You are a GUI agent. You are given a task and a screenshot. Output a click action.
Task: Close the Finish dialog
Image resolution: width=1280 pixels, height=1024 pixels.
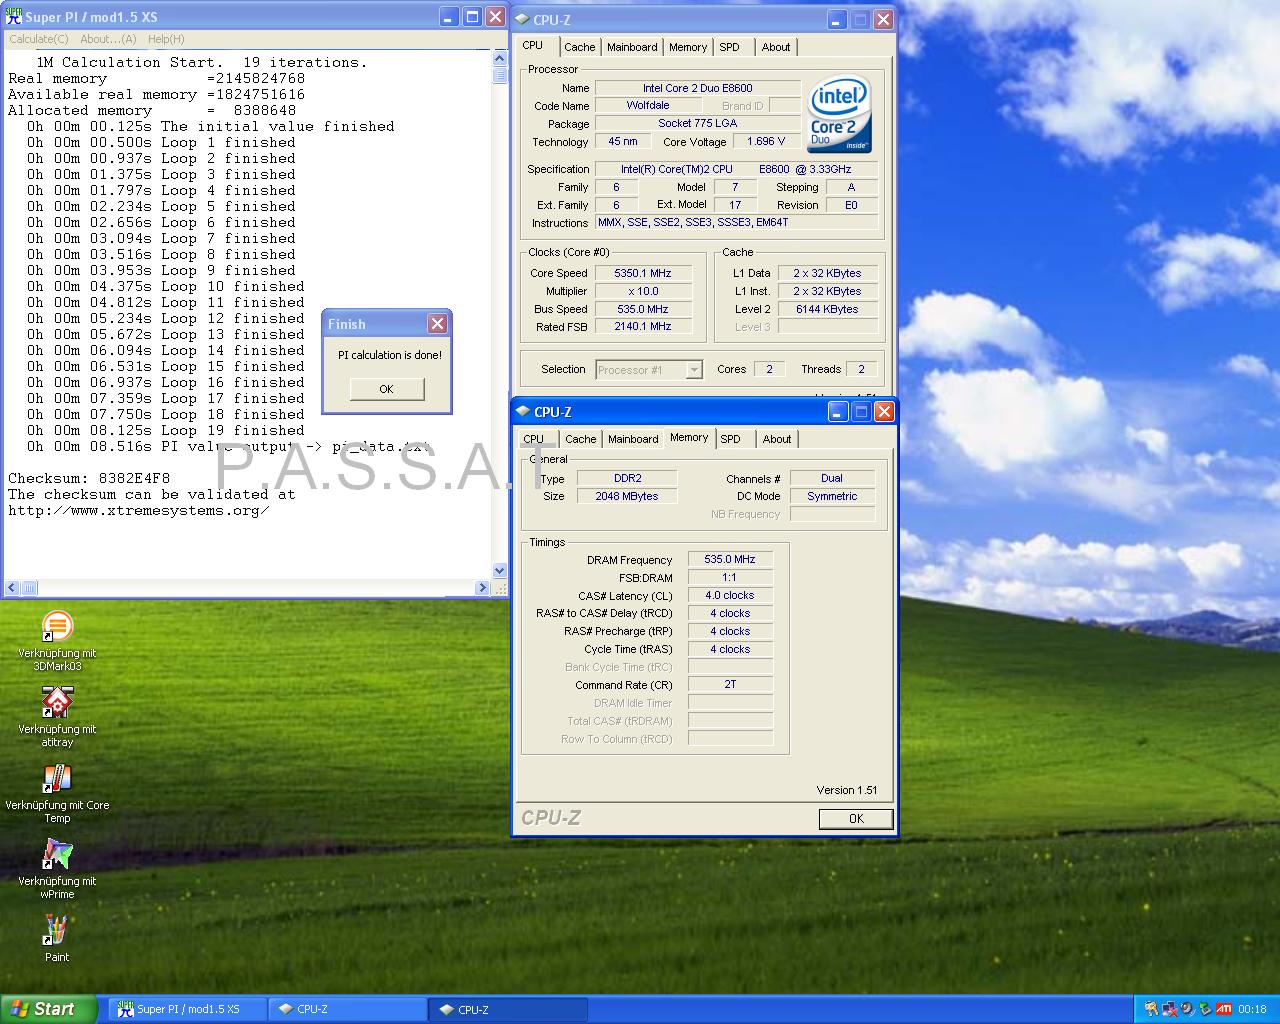coord(437,323)
